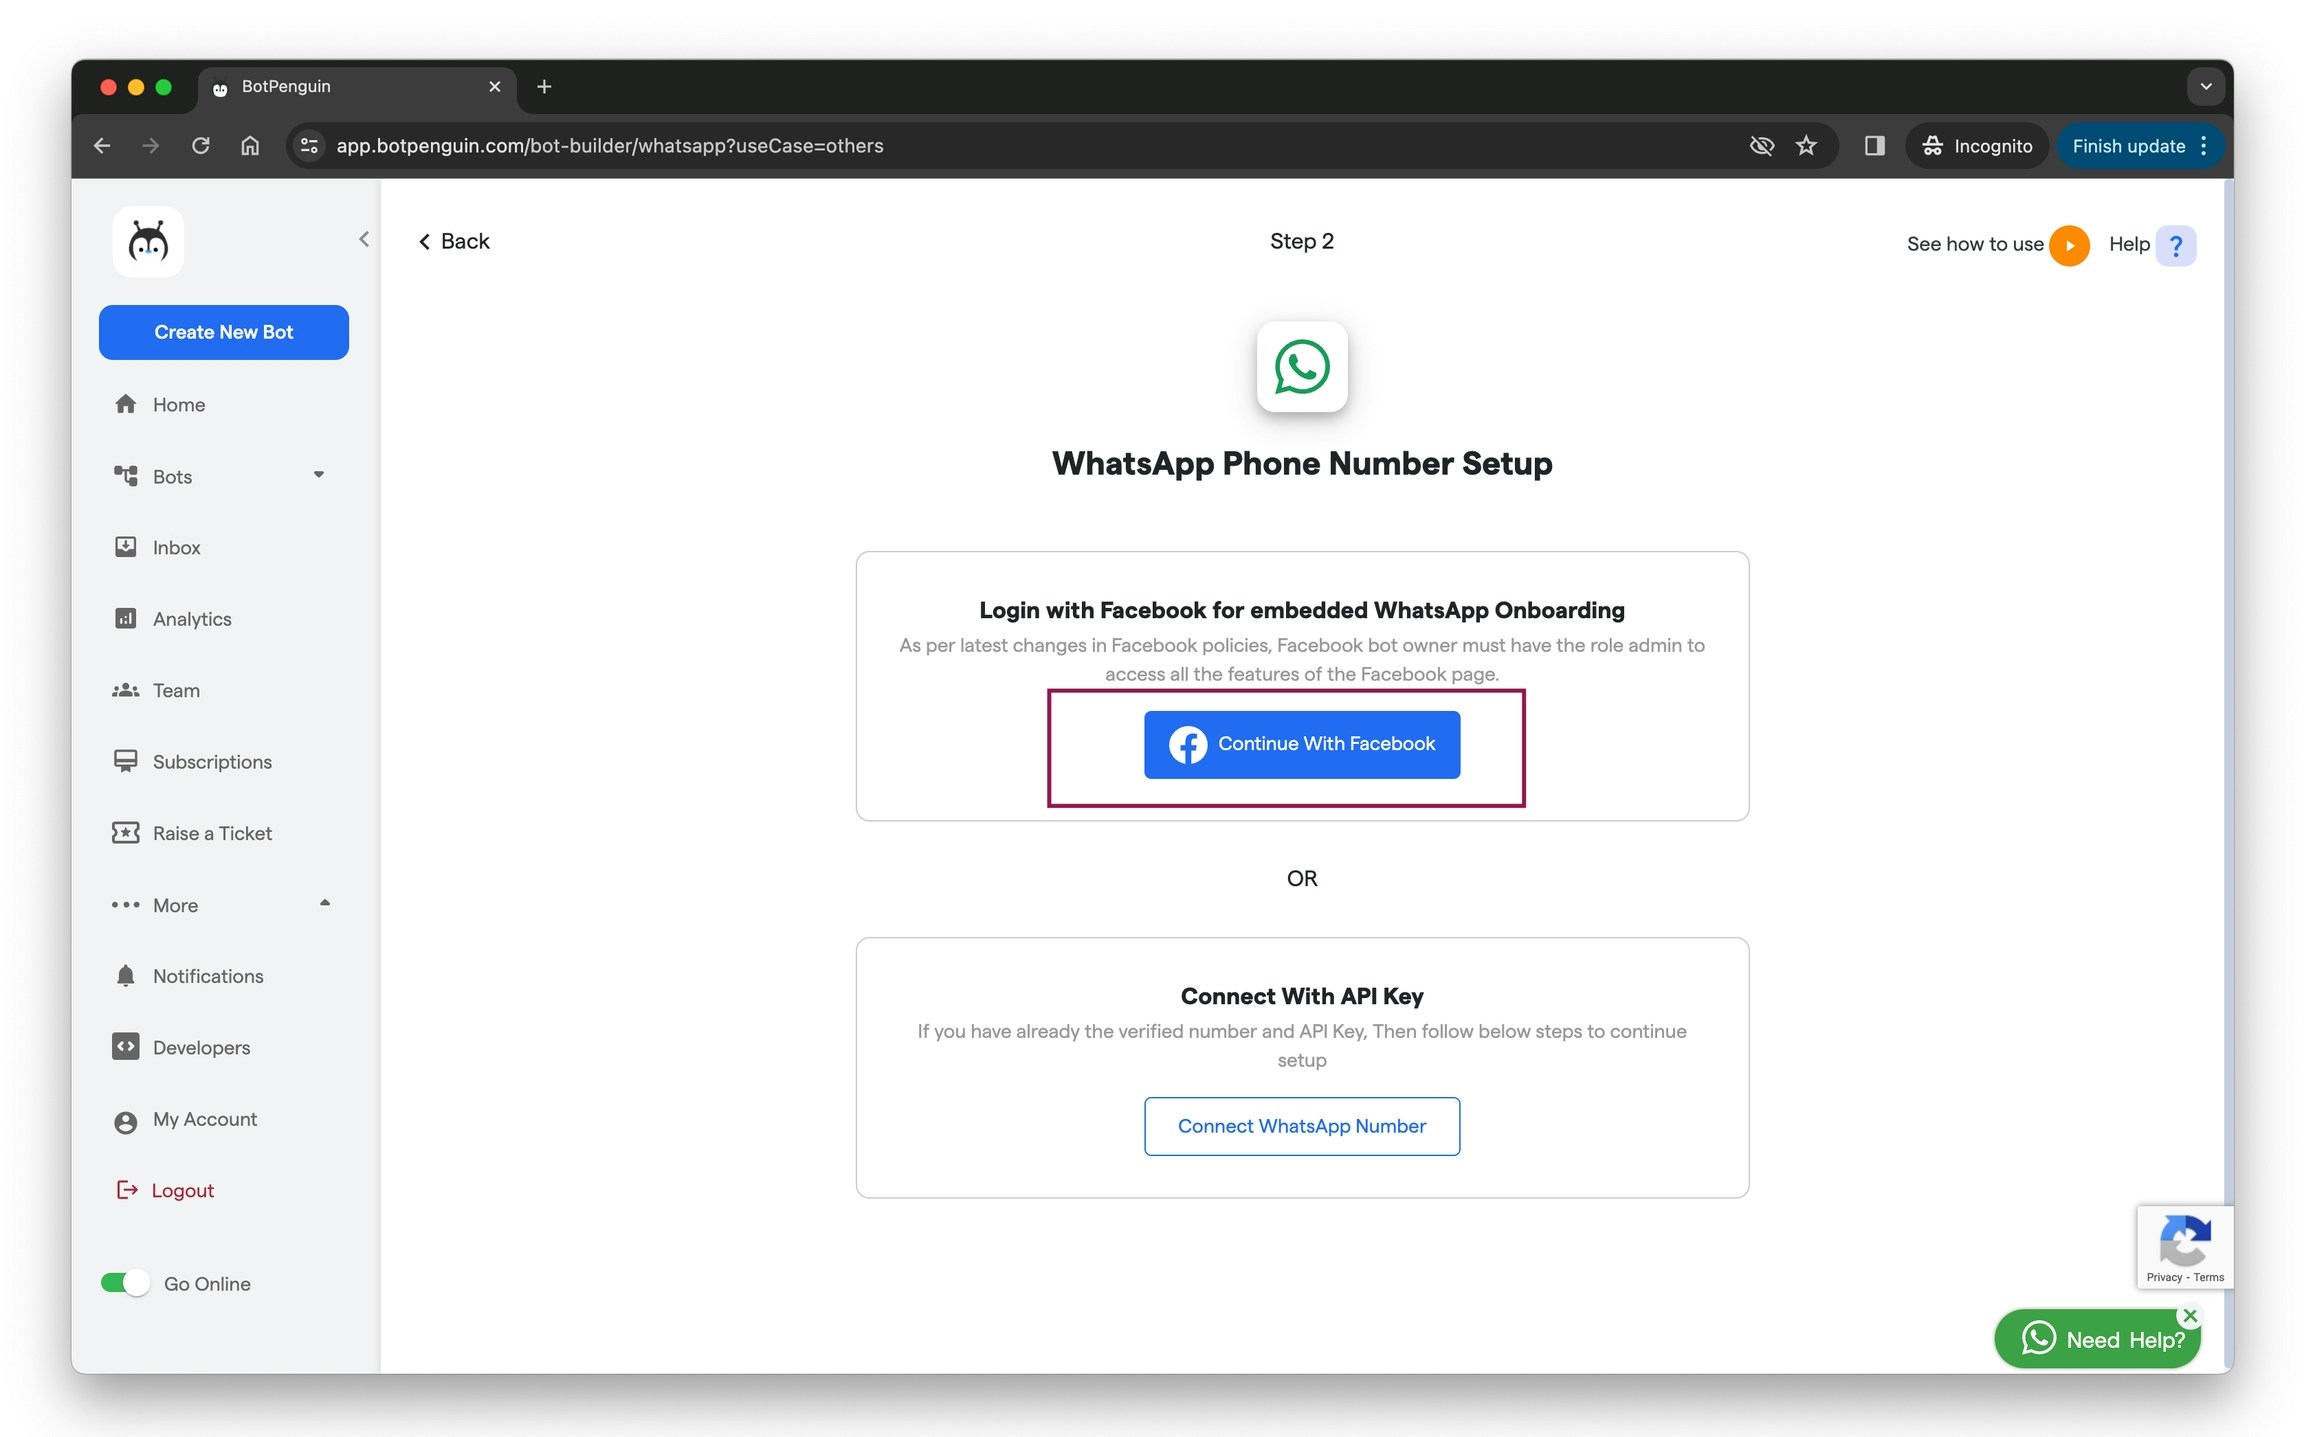Image resolution: width=2304 pixels, height=1437 pixels.
Task: Click the BotPenguin logo icon
Action: point(148,242)
